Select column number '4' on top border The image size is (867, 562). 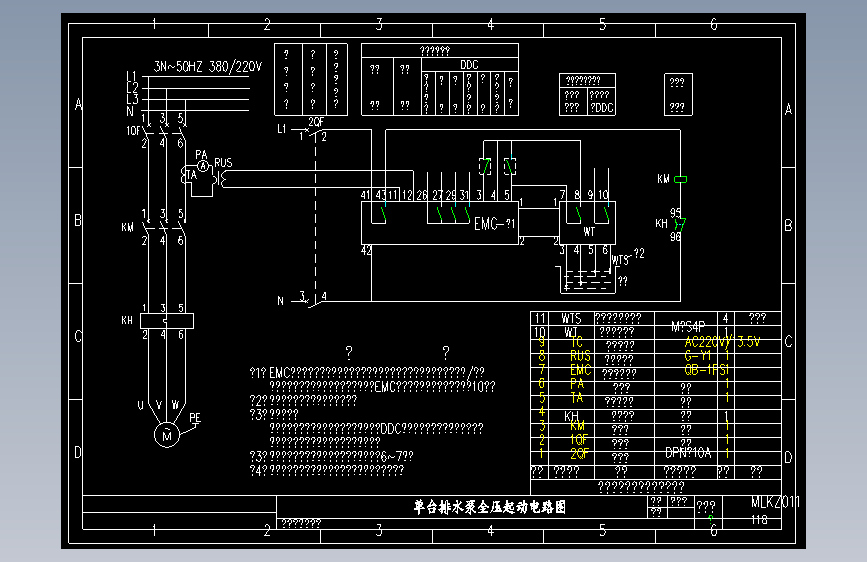coord(490,24)
